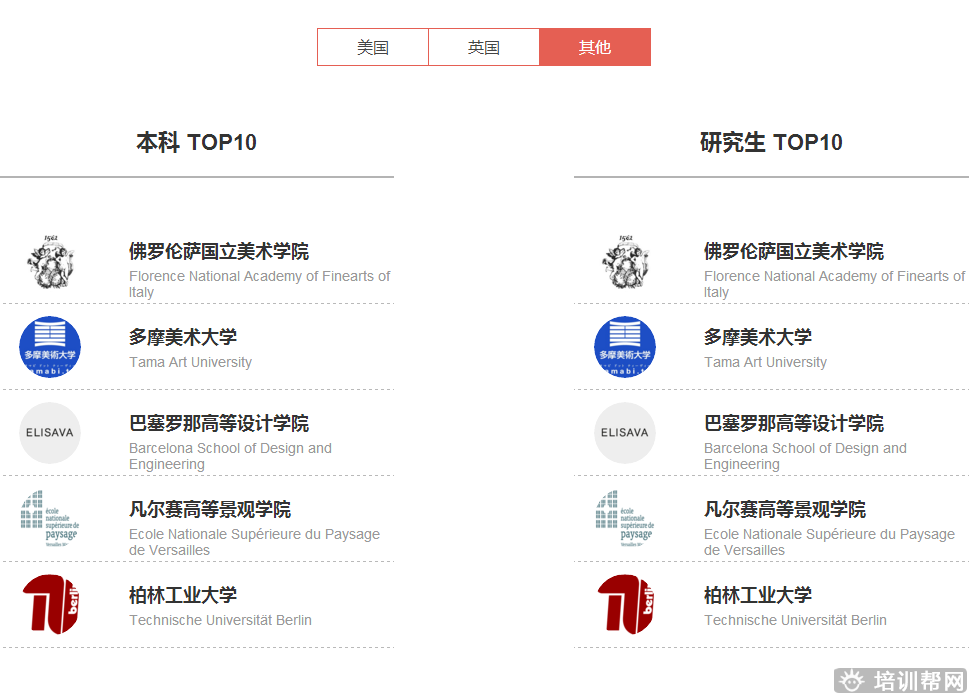
Task: Click ELISAVA logo in 研究生 TOP10 list
Action: click(625, 433)
